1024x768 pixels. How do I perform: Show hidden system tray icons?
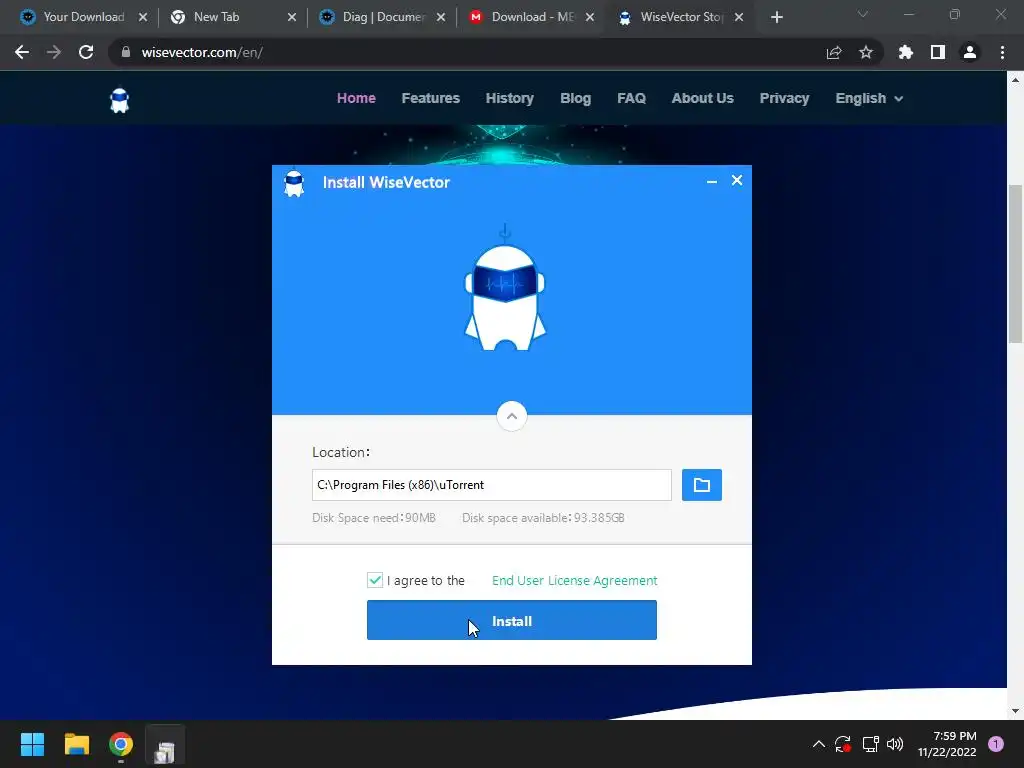818,744
